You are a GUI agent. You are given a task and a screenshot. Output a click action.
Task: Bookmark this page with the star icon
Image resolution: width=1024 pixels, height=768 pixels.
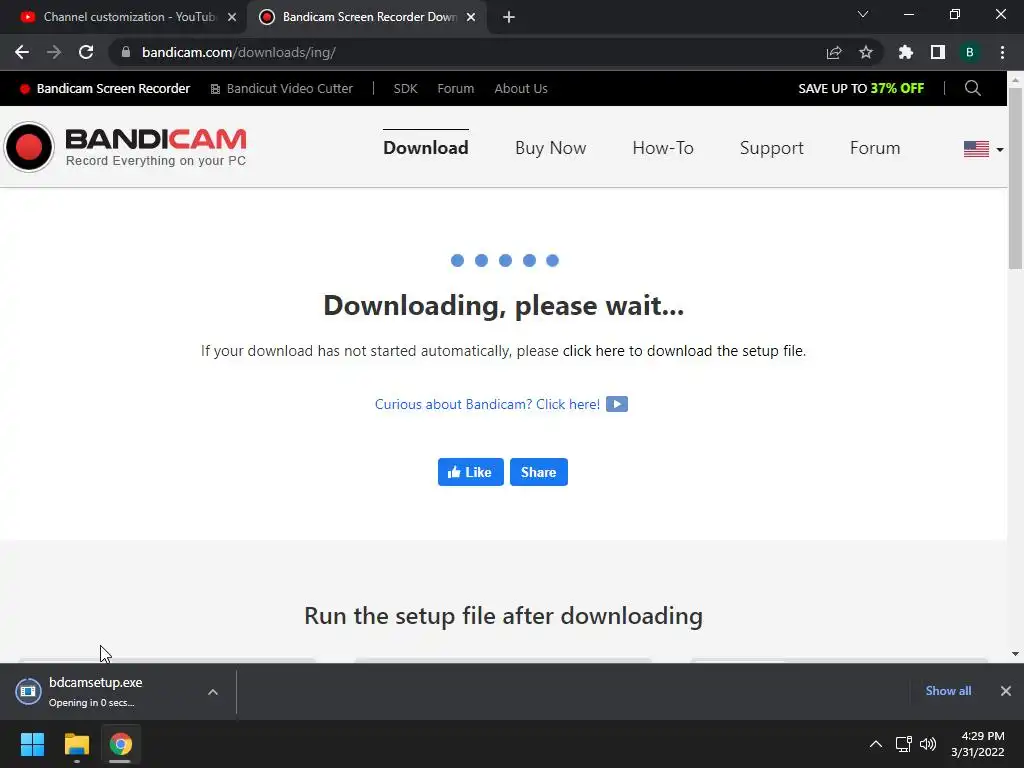(x=866, y=52)
